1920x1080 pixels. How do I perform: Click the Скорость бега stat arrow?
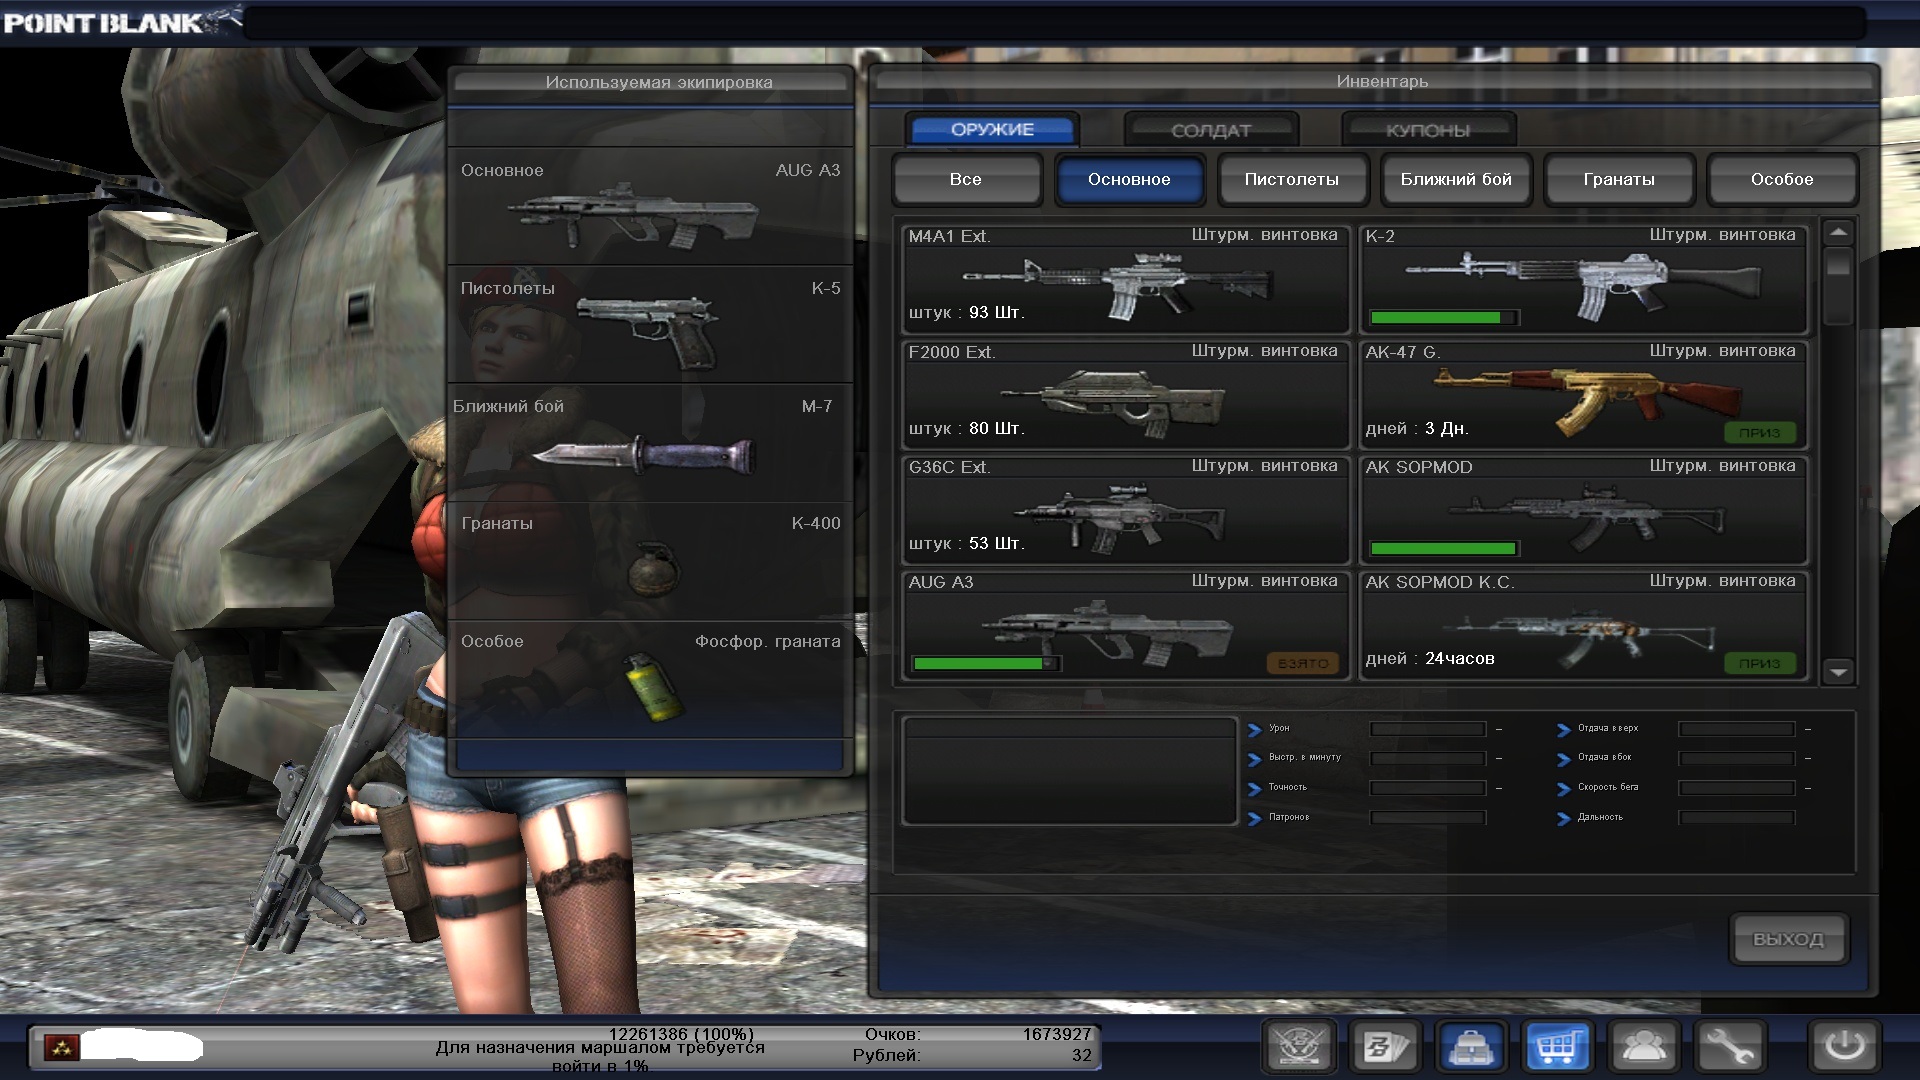coord(1564,789)
